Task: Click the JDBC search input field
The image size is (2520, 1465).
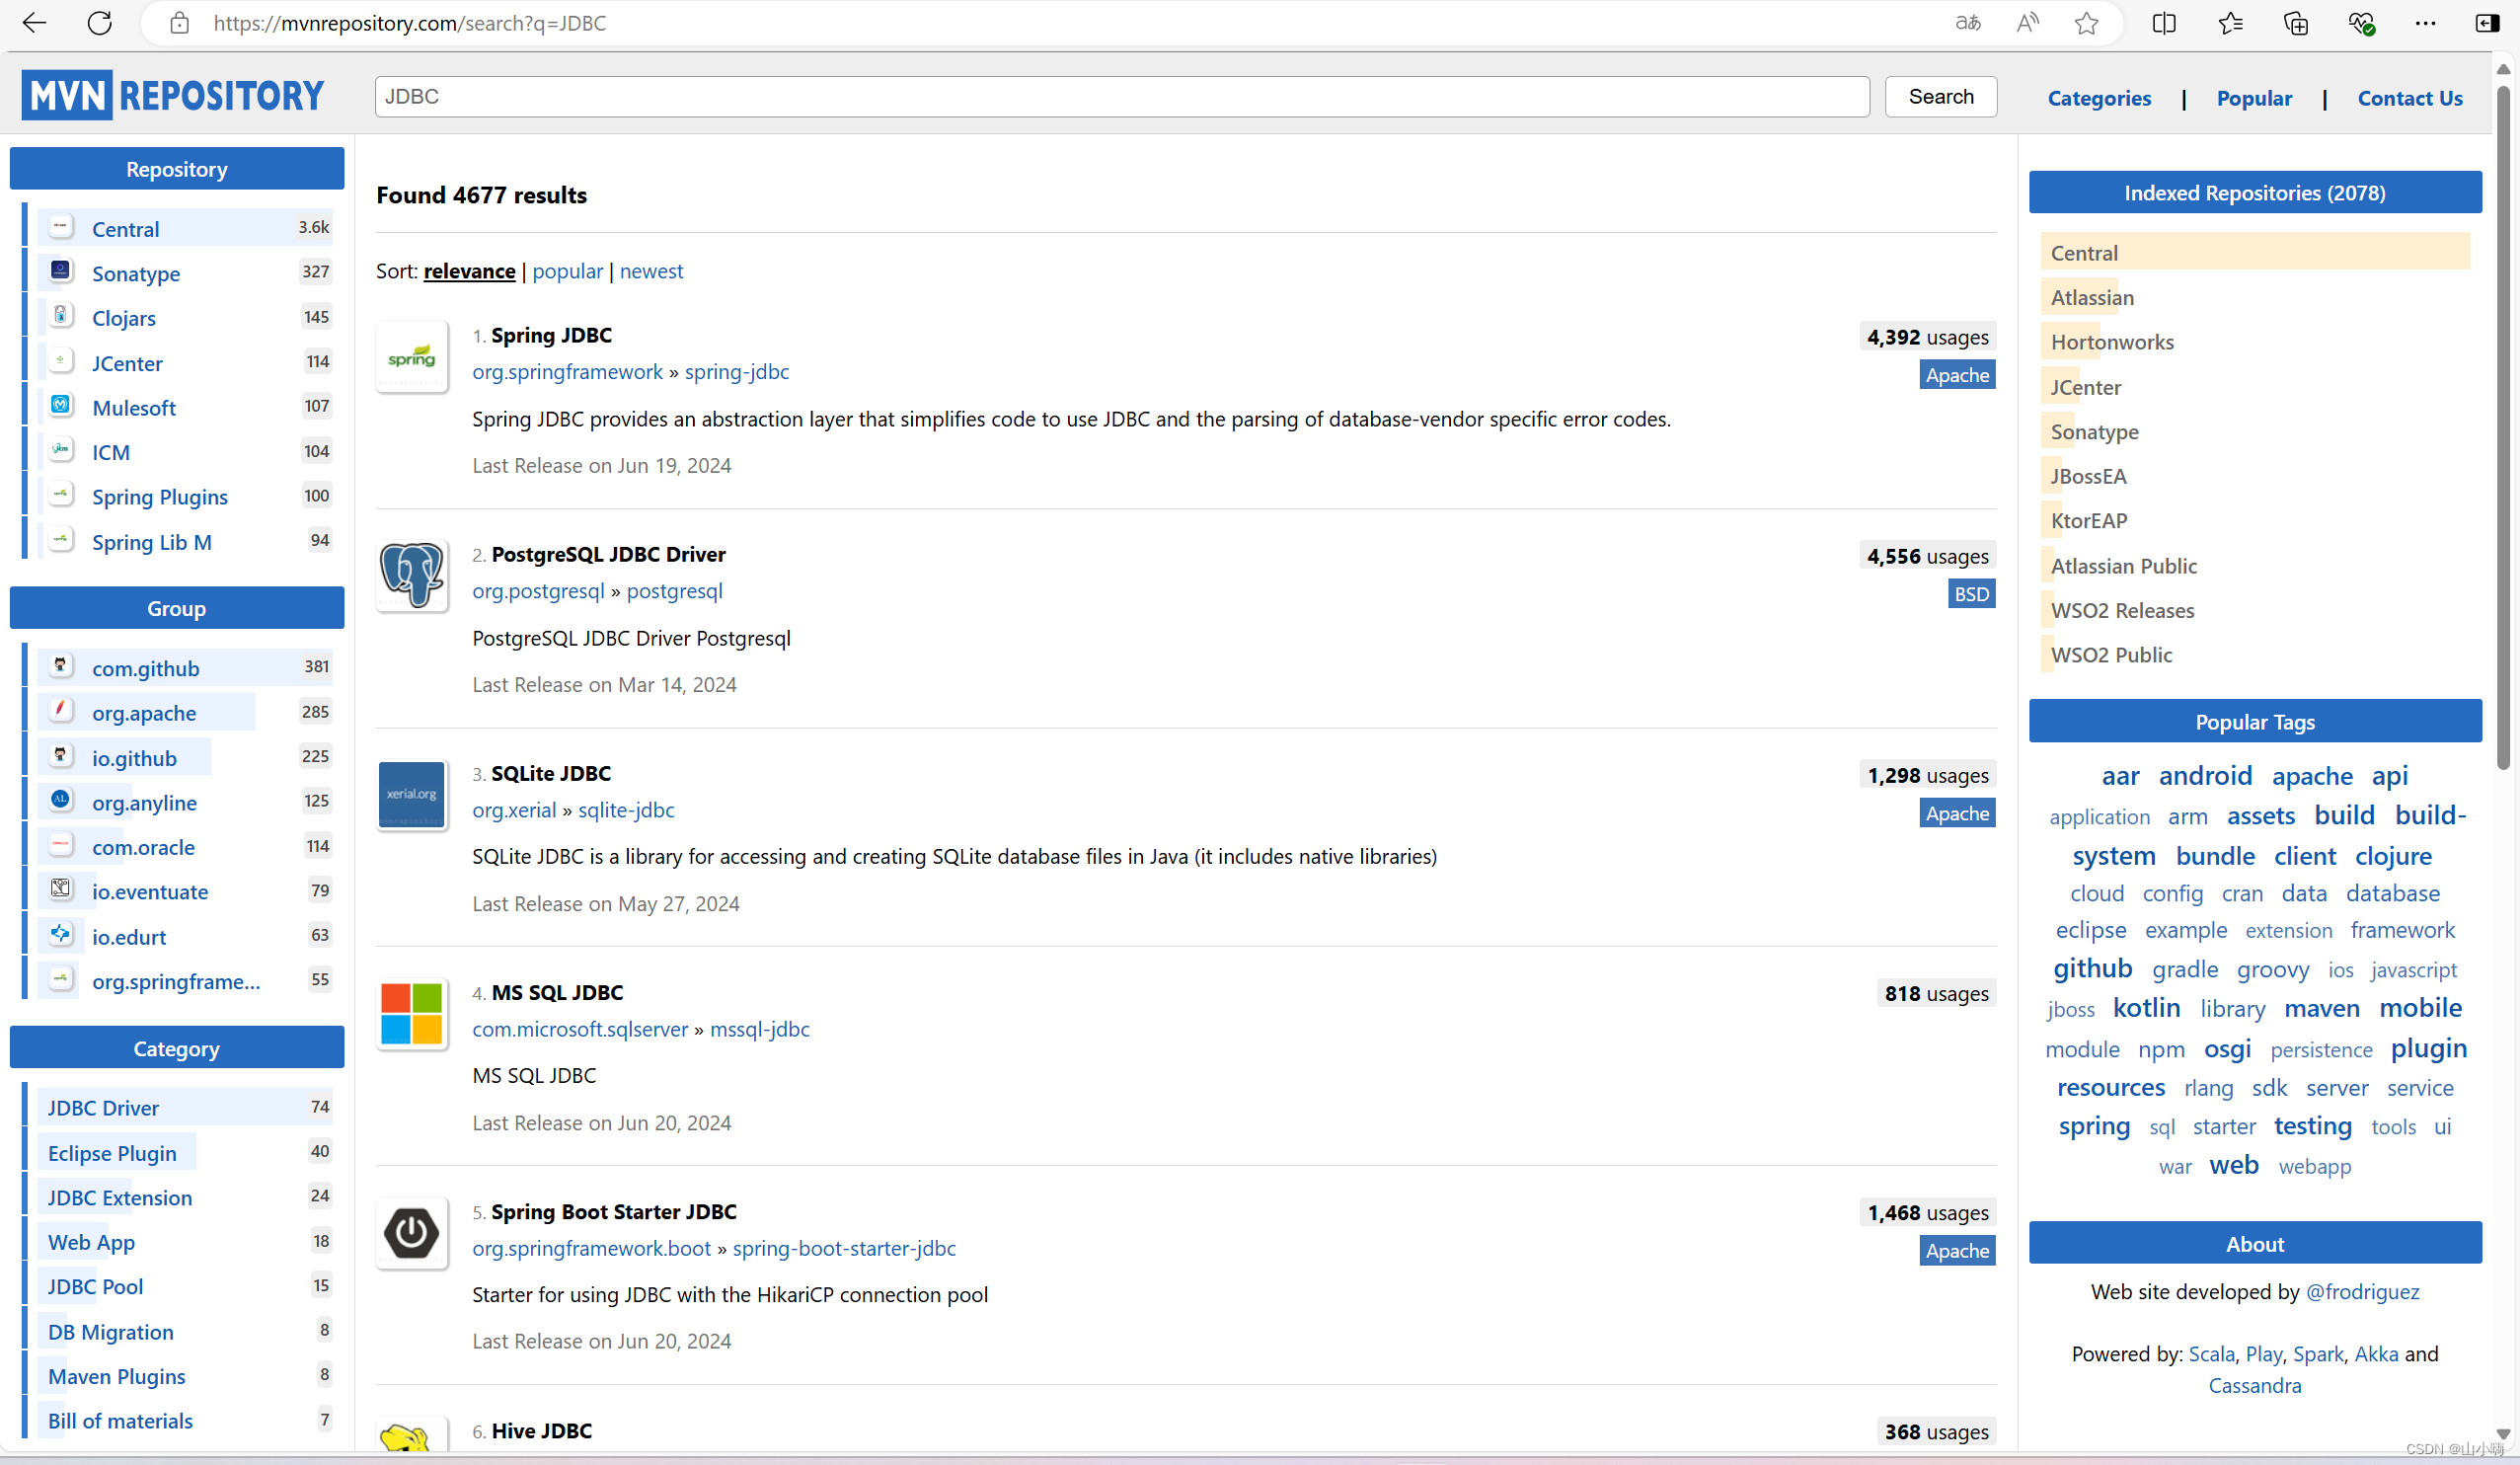Action: 1120,97
